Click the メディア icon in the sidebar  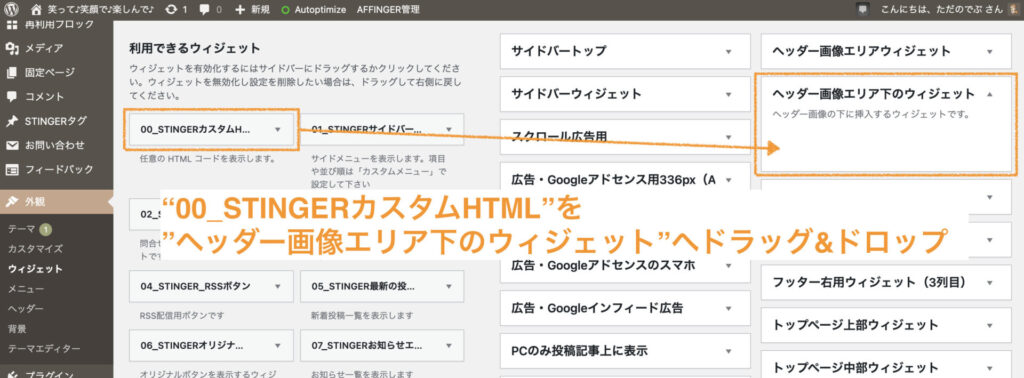click(12, 48)
